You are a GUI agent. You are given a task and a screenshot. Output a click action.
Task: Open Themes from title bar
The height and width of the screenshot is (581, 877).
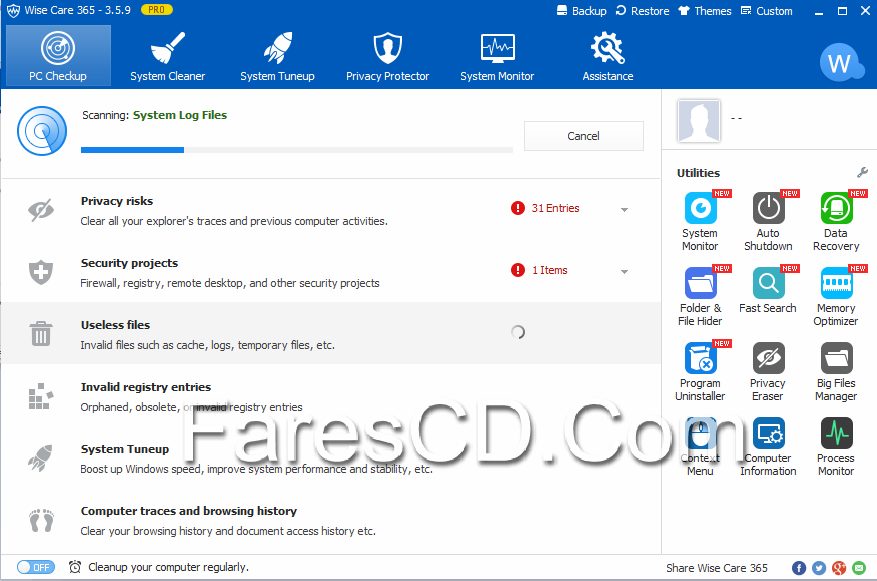705,11
